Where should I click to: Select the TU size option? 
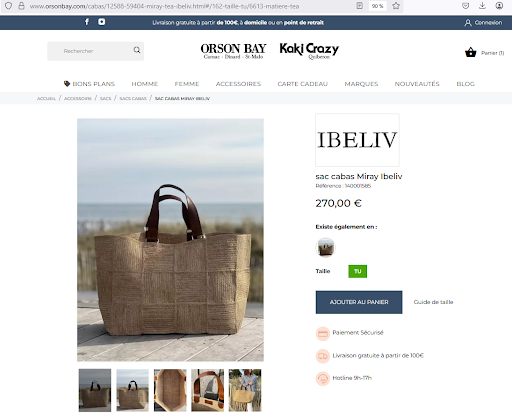pyautogui.click(x=357, y=271)
